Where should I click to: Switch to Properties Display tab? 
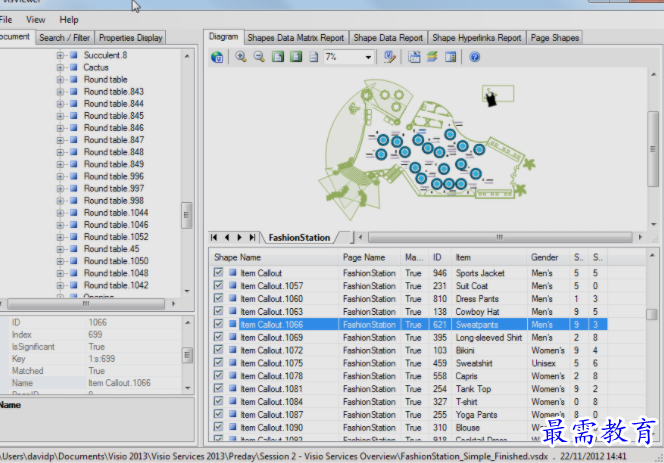pyautogui.click(x=130, y=38)
